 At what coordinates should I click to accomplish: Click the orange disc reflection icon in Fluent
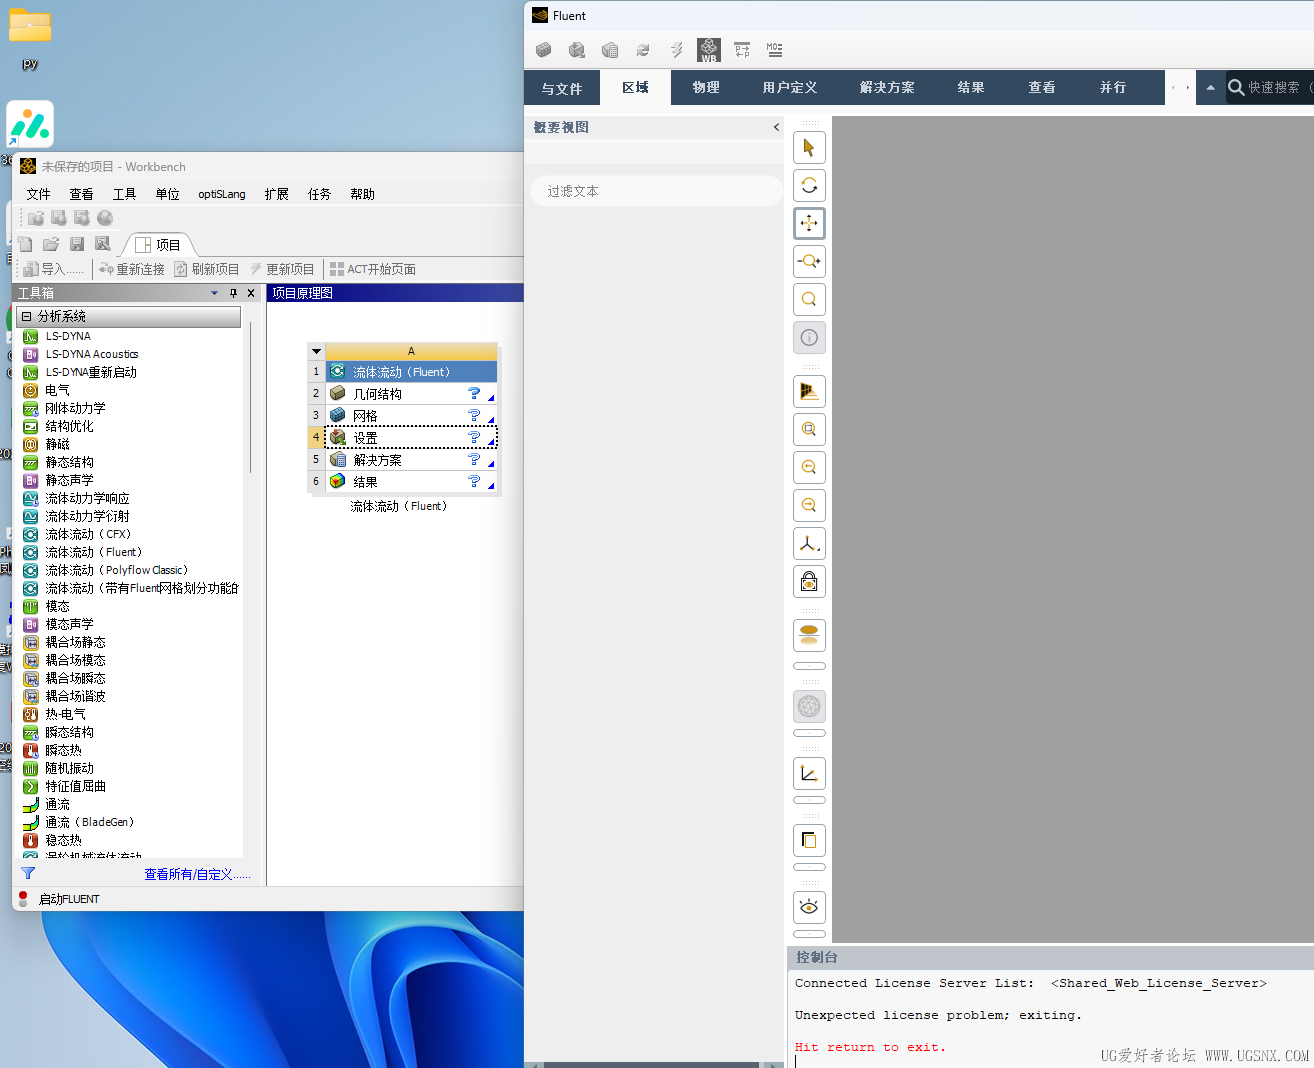point(809,635)
